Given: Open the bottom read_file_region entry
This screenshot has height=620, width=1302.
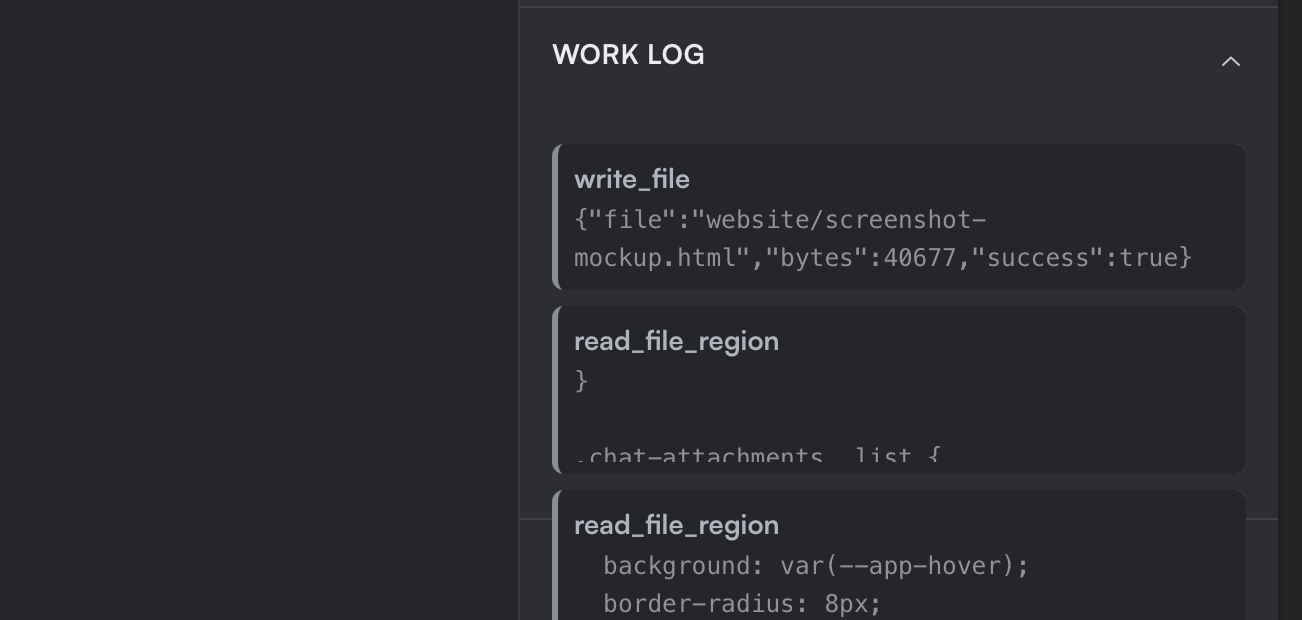Looking at the screenshot, I should click(x=900, y=560).
